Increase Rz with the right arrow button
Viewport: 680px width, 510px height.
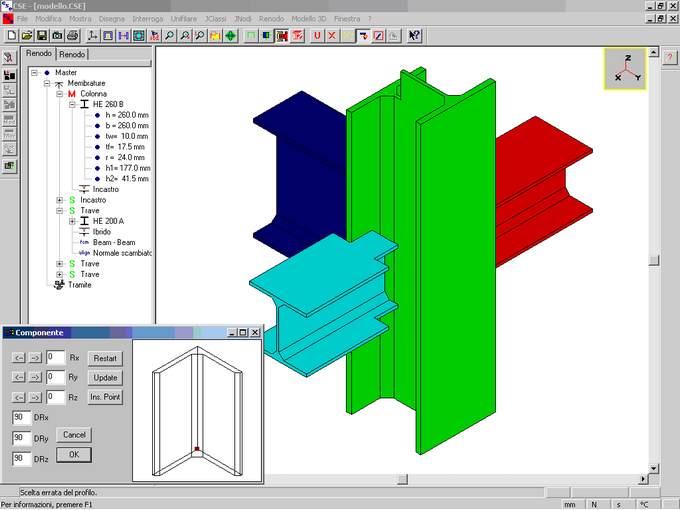tap(35, 397)
